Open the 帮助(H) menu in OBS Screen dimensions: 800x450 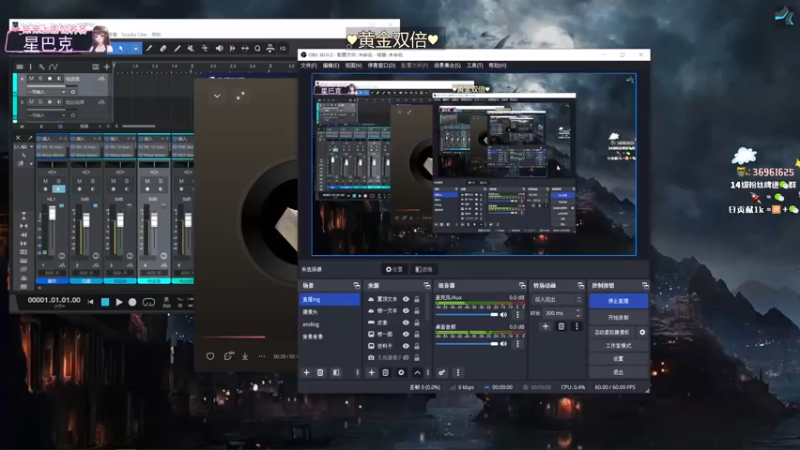[497, 65]
